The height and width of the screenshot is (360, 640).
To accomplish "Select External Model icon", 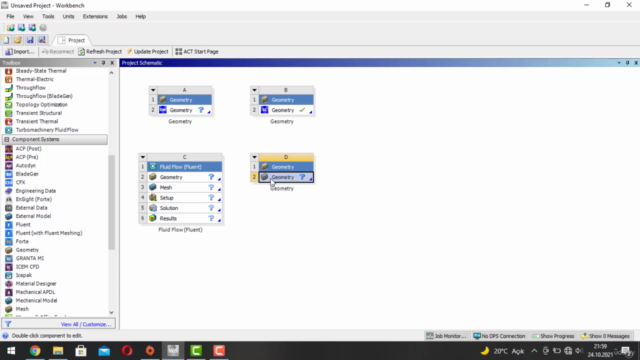I will (x=9, y=216).
